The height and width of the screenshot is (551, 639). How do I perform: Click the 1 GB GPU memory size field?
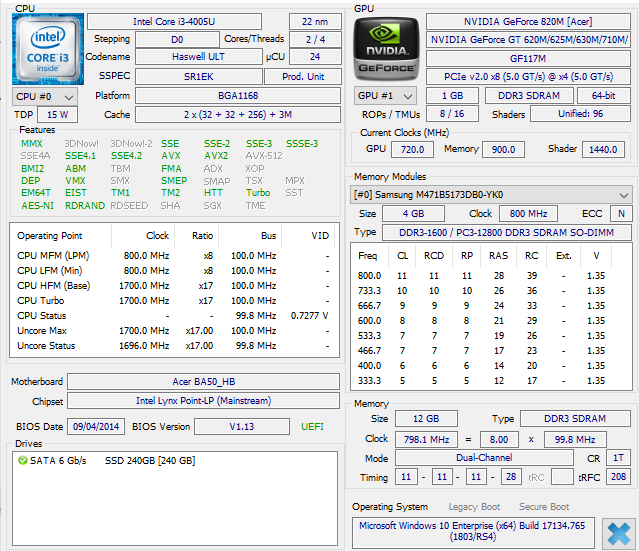(452, 96)
